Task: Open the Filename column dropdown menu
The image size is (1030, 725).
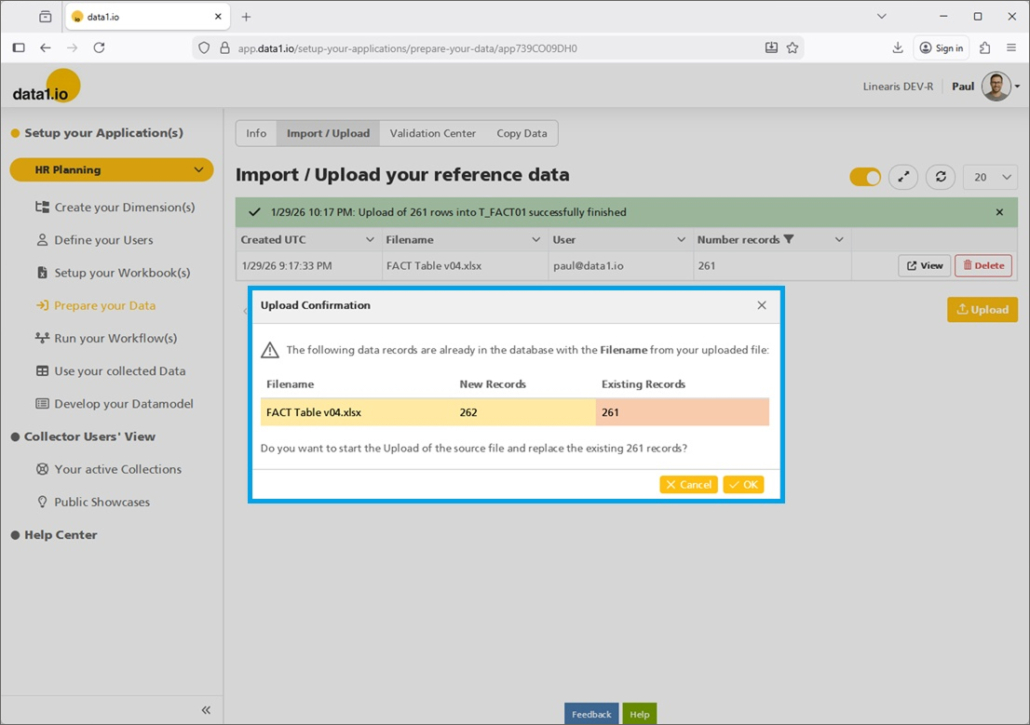Action: click(536, 240)
